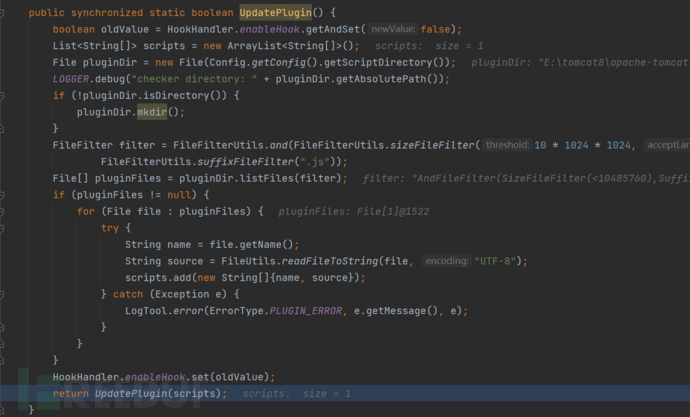
Task: Click the "checker directory: " string literal
Action: [x=194, y=79]
